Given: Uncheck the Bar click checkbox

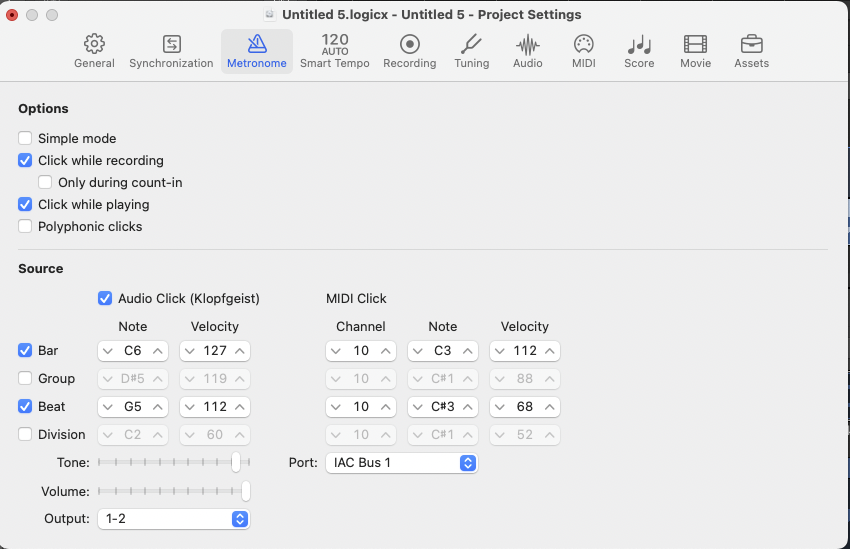Looking at the screenshot, I should click(25, 350).
